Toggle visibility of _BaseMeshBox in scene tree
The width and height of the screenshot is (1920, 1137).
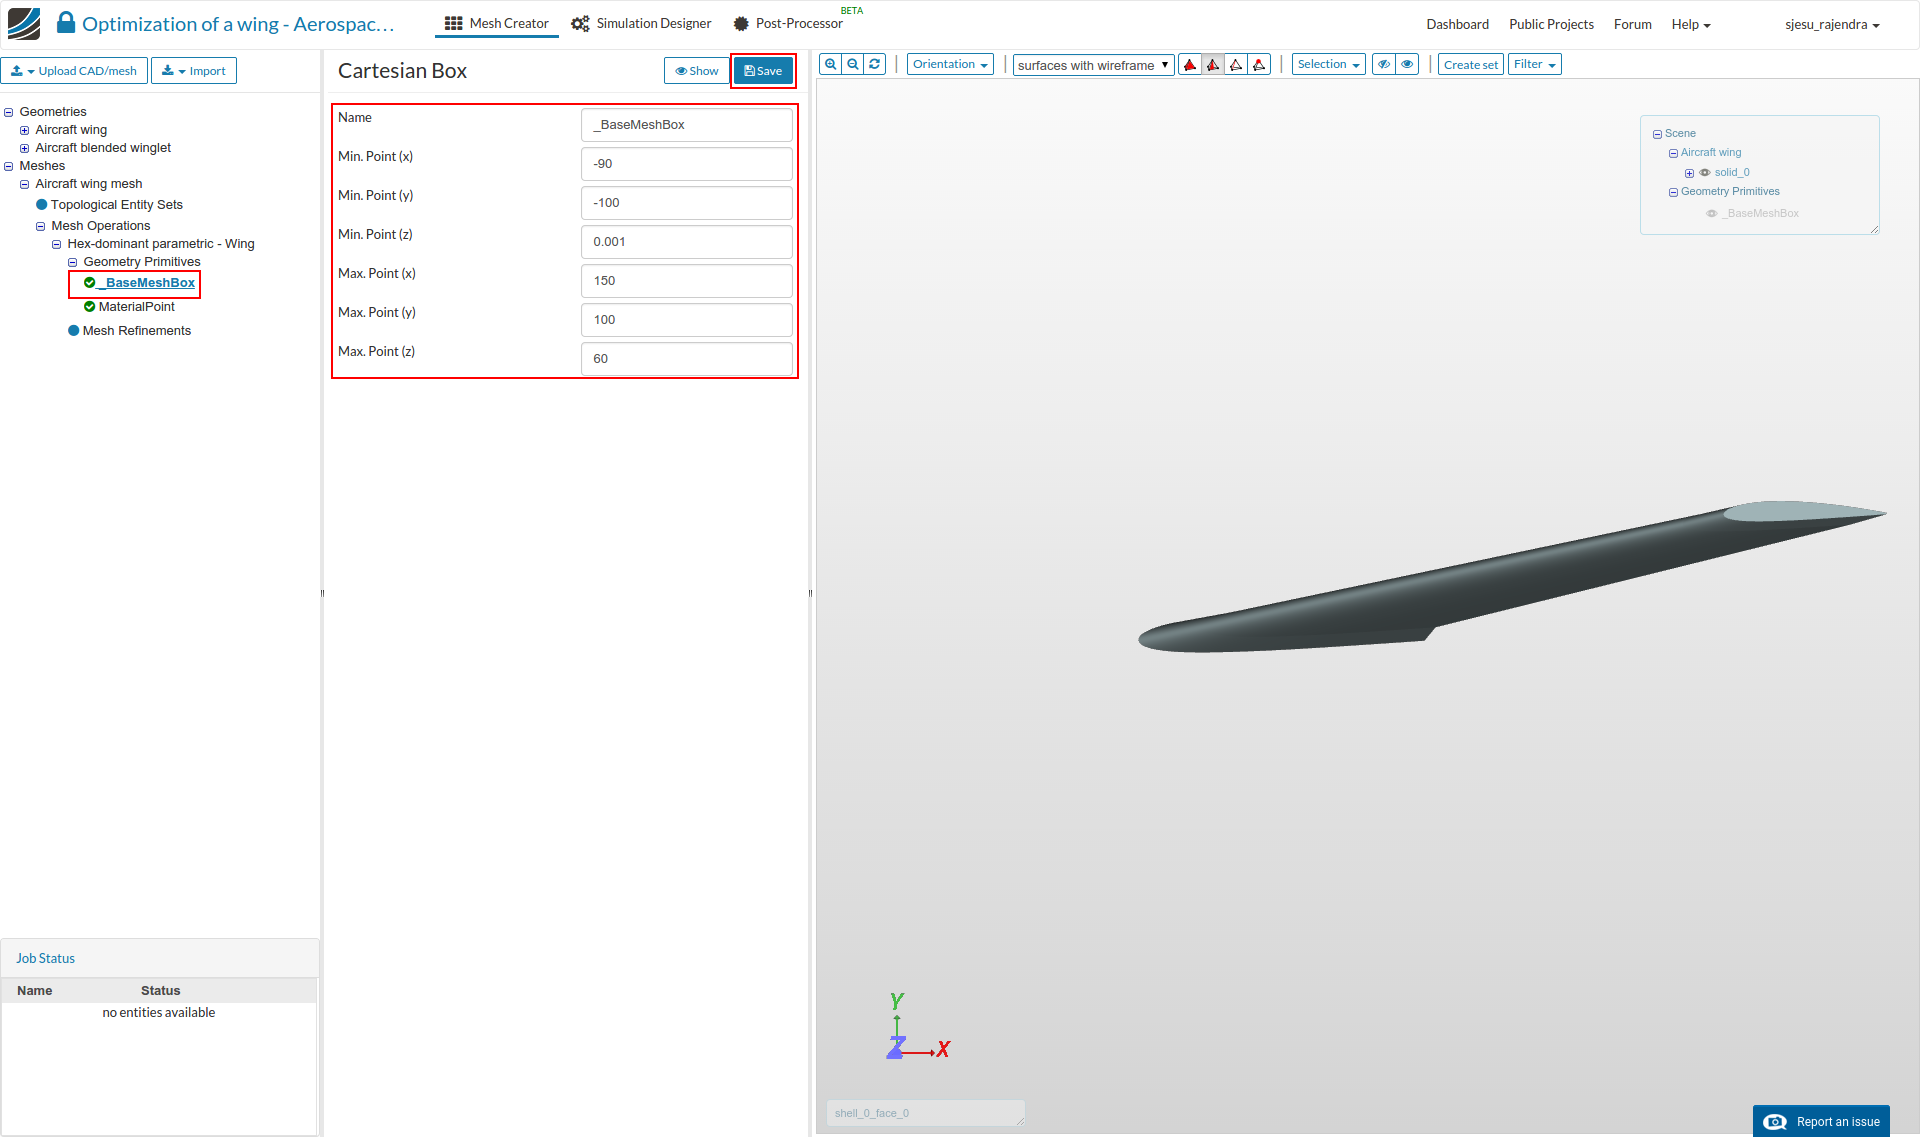(x=1711, y=213)
